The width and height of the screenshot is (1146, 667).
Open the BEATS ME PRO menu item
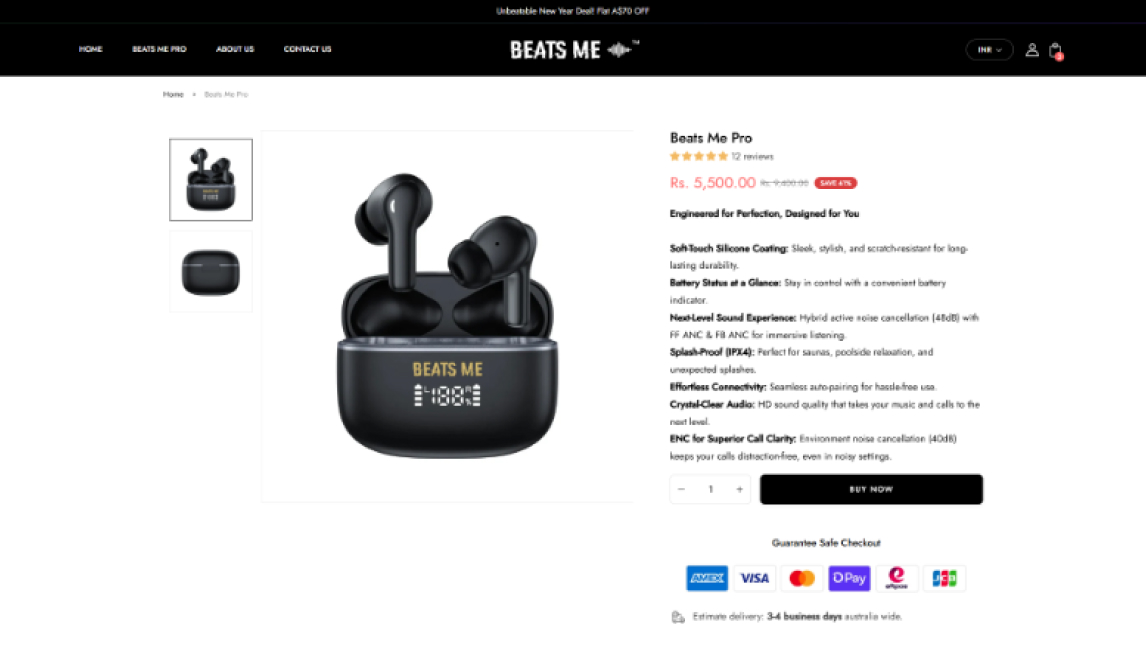159,49
